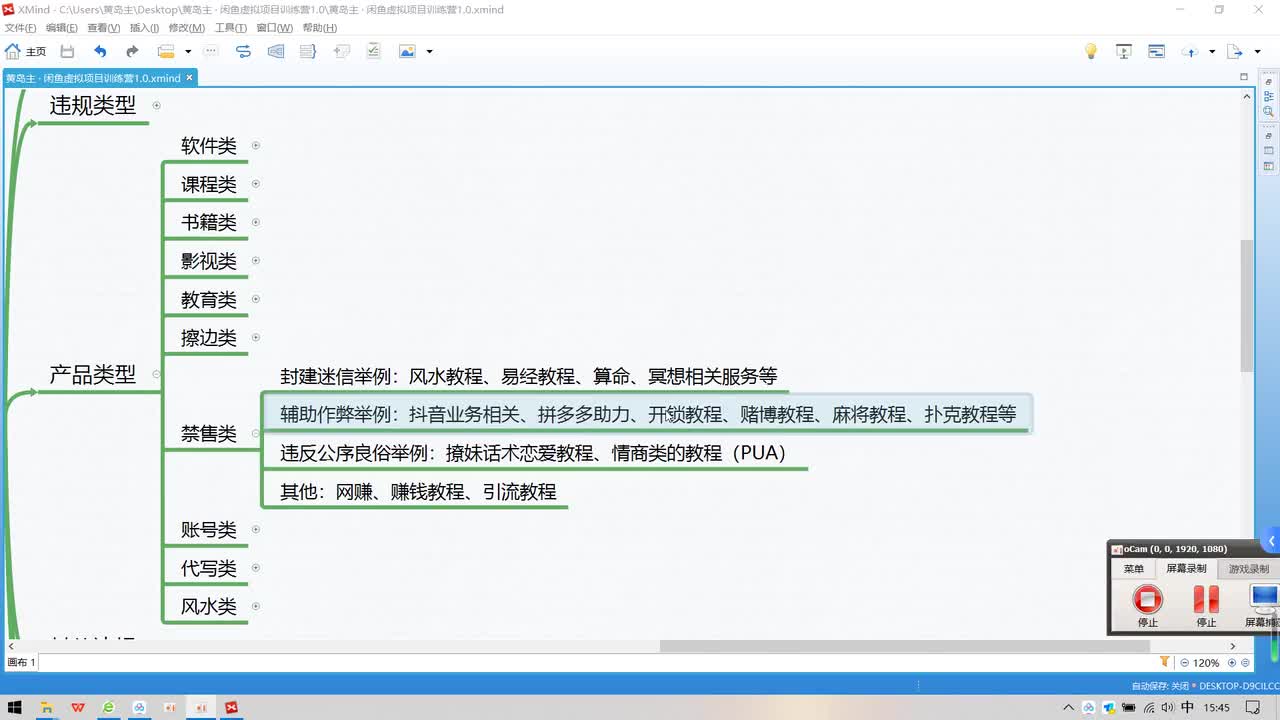Collapse the 产品类型 topic

point(156,374)
